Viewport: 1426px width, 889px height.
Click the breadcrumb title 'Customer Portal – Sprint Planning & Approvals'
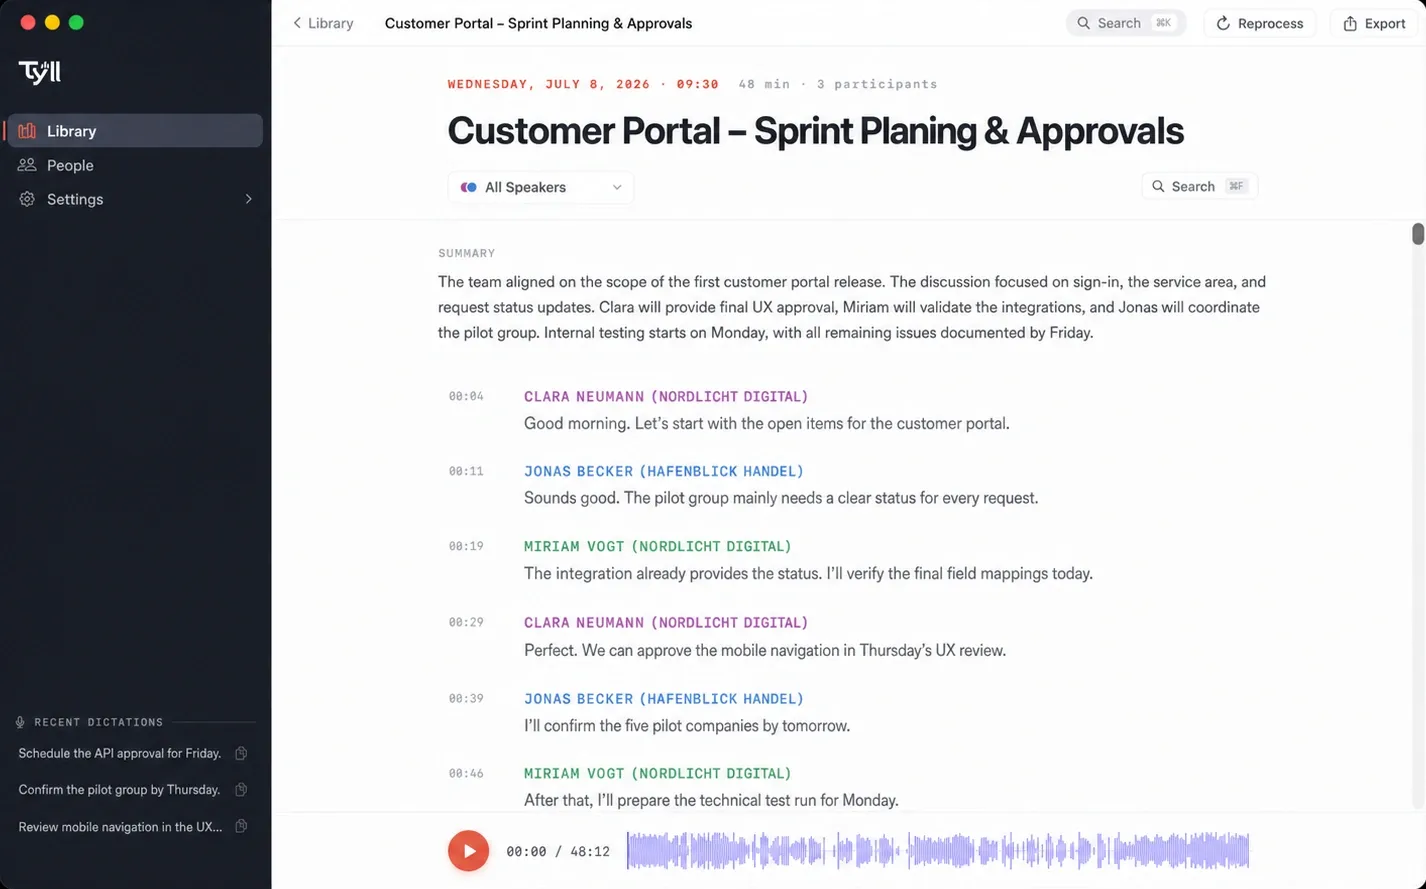[538, 23]
